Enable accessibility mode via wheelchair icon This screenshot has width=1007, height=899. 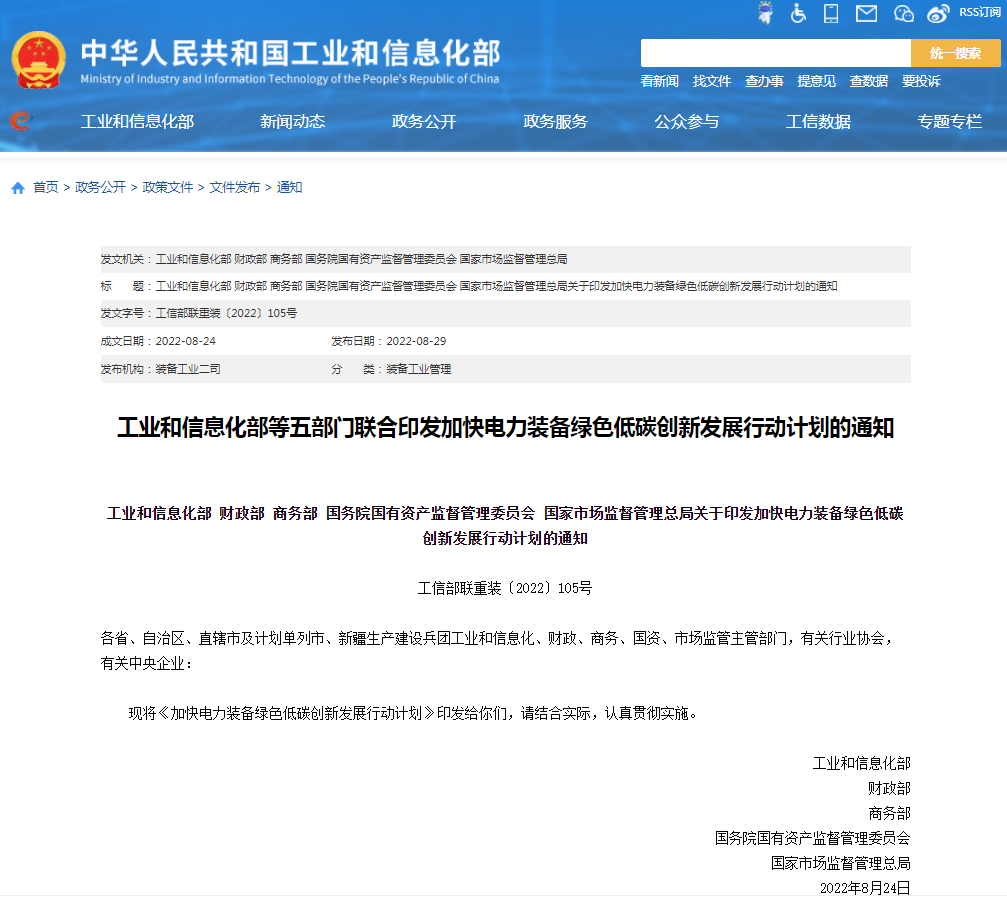[x=798, y=13]
